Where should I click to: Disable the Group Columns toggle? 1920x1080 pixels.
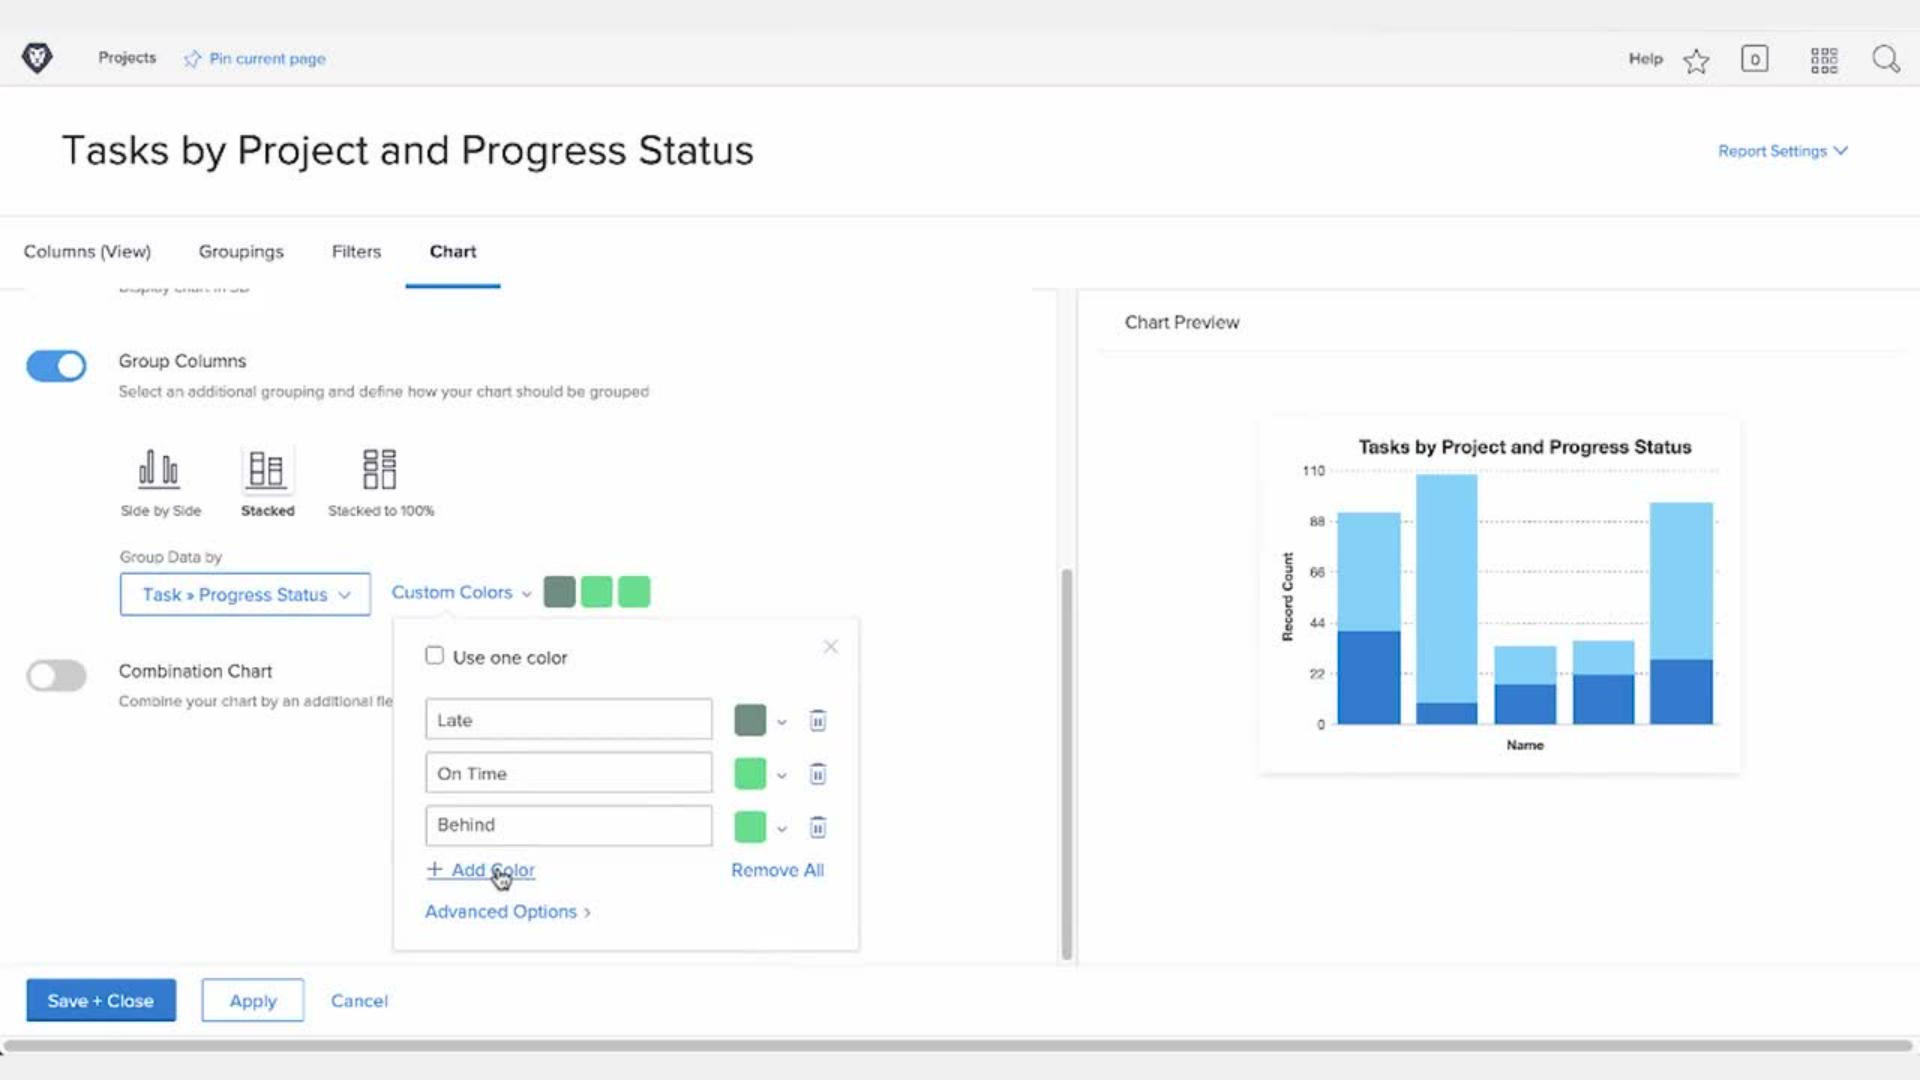click(x=56, y=366)
